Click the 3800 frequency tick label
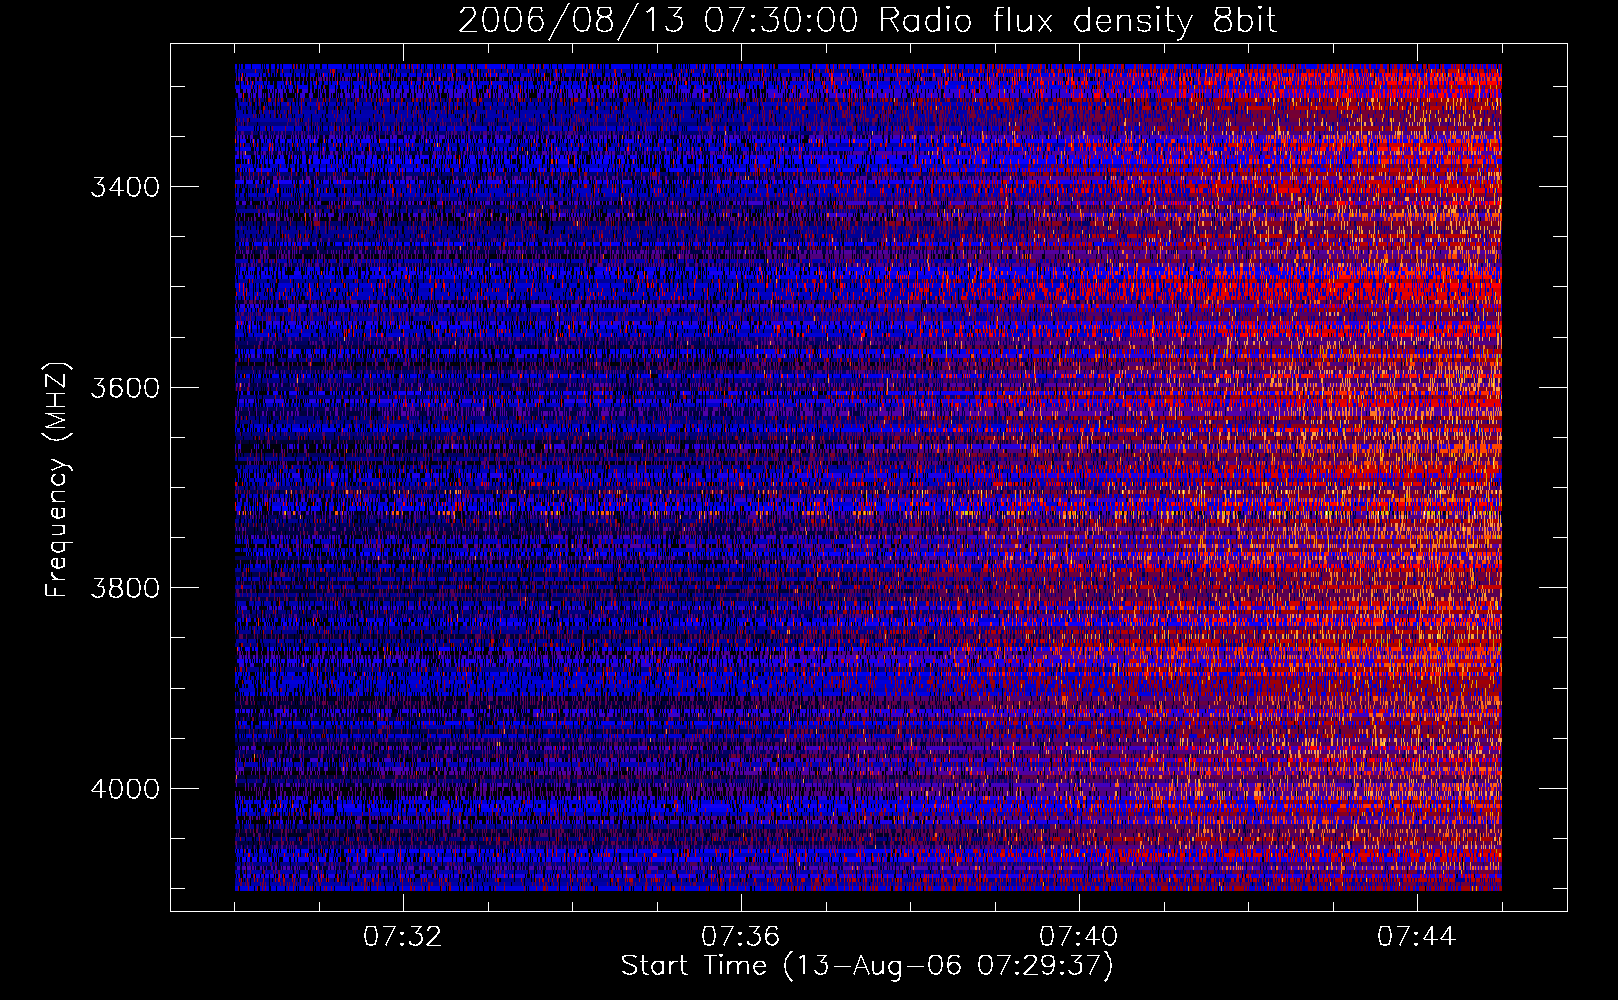 [125, 588]
